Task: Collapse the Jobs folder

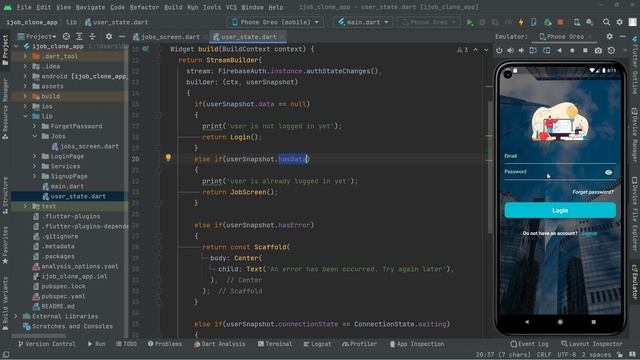Action: point(35,136)
